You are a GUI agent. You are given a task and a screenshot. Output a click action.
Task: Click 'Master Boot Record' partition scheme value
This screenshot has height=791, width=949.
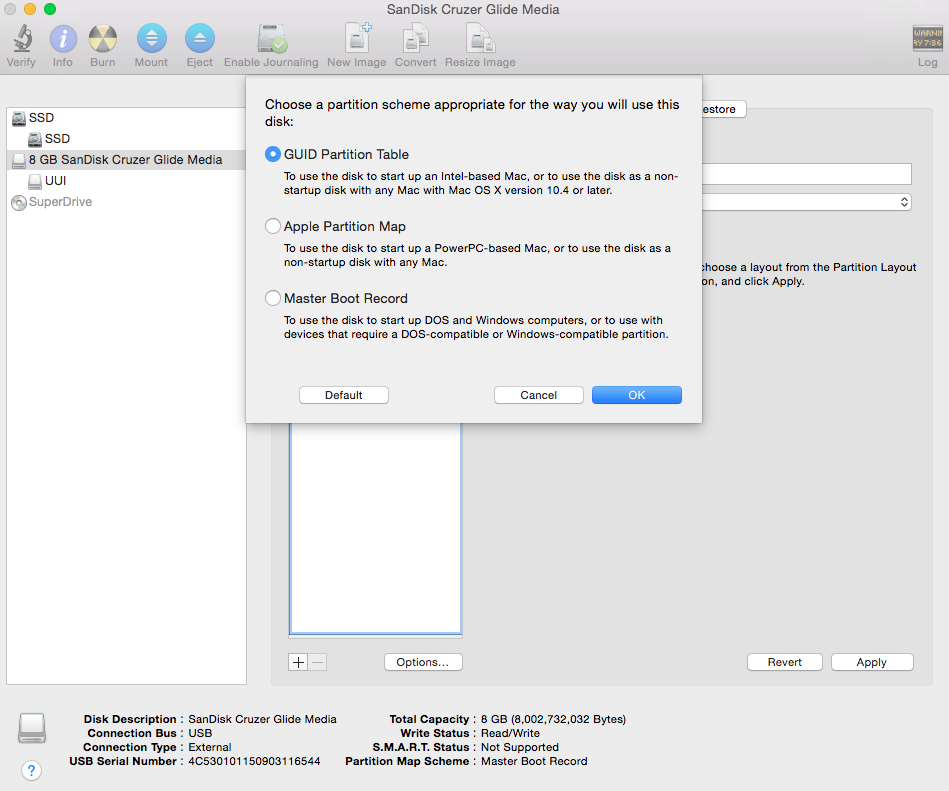pos(534,761)
